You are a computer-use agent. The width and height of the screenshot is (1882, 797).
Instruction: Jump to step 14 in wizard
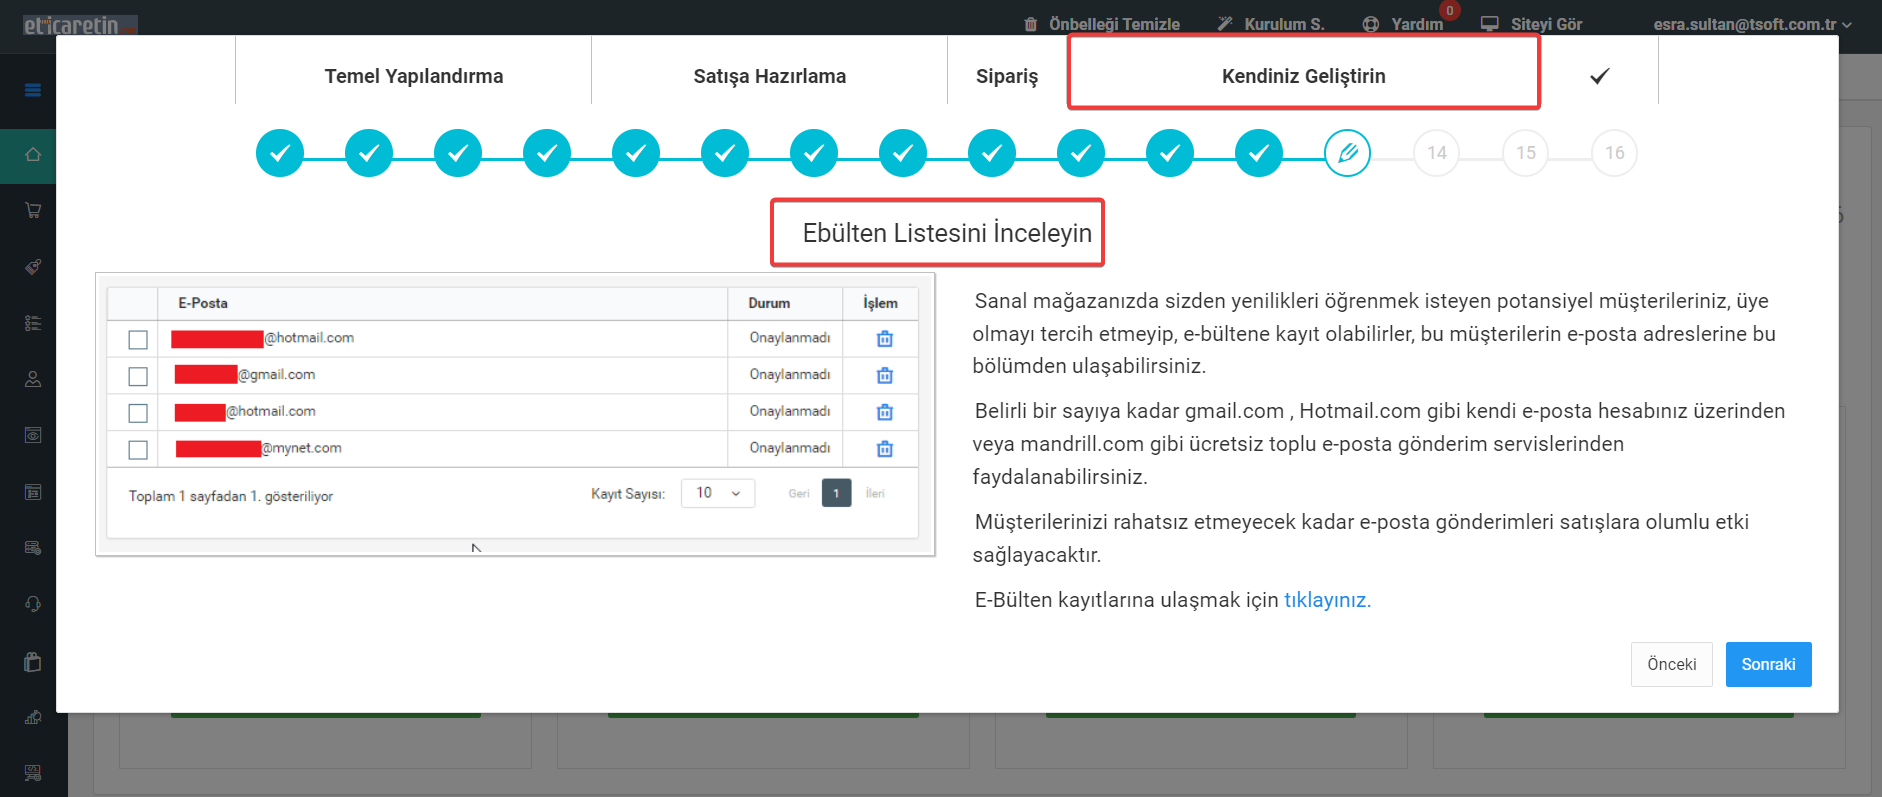[x=1437, y=153]
